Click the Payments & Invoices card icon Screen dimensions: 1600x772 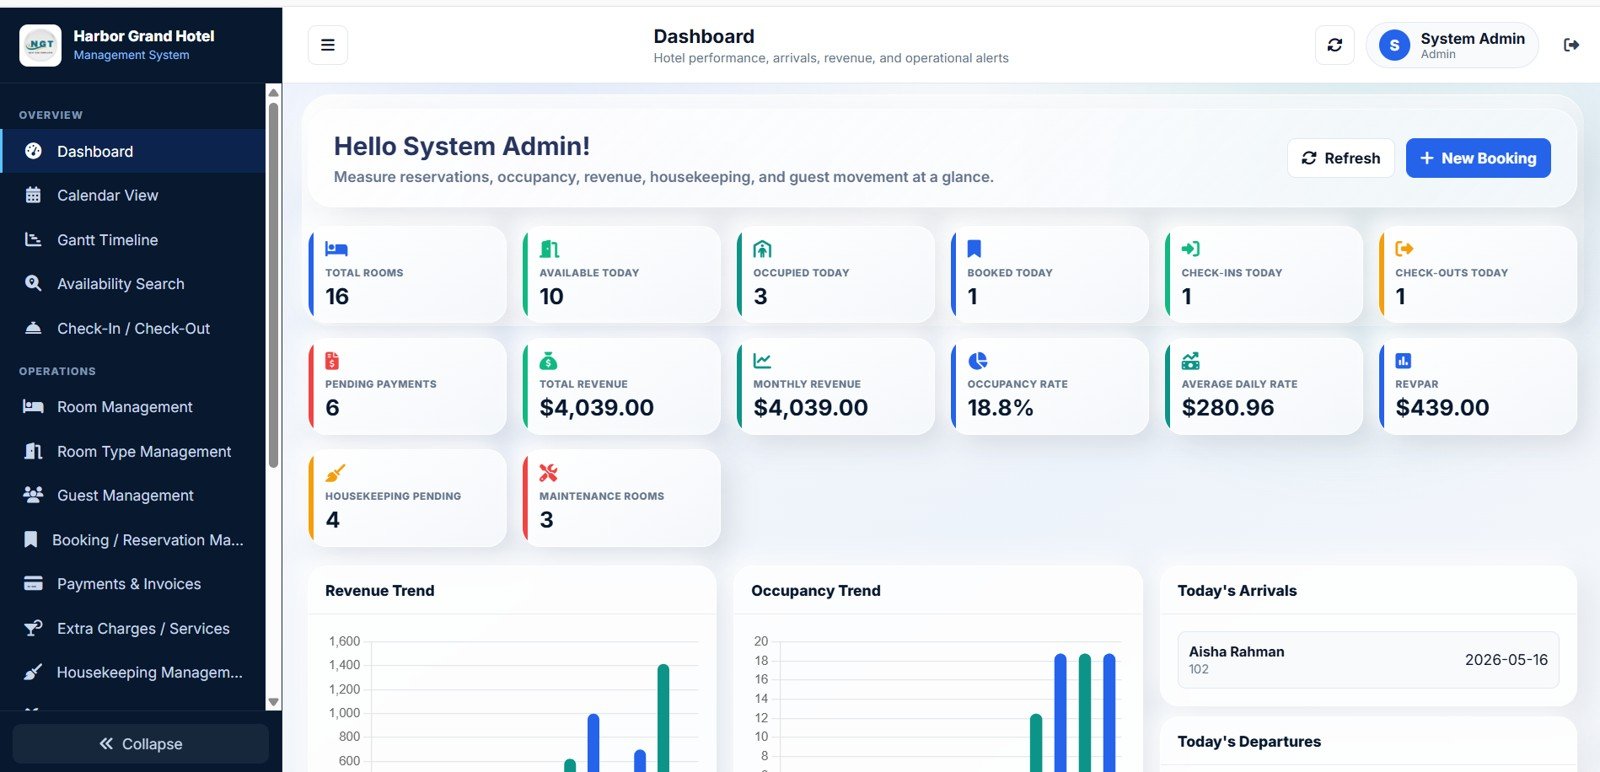33,584
